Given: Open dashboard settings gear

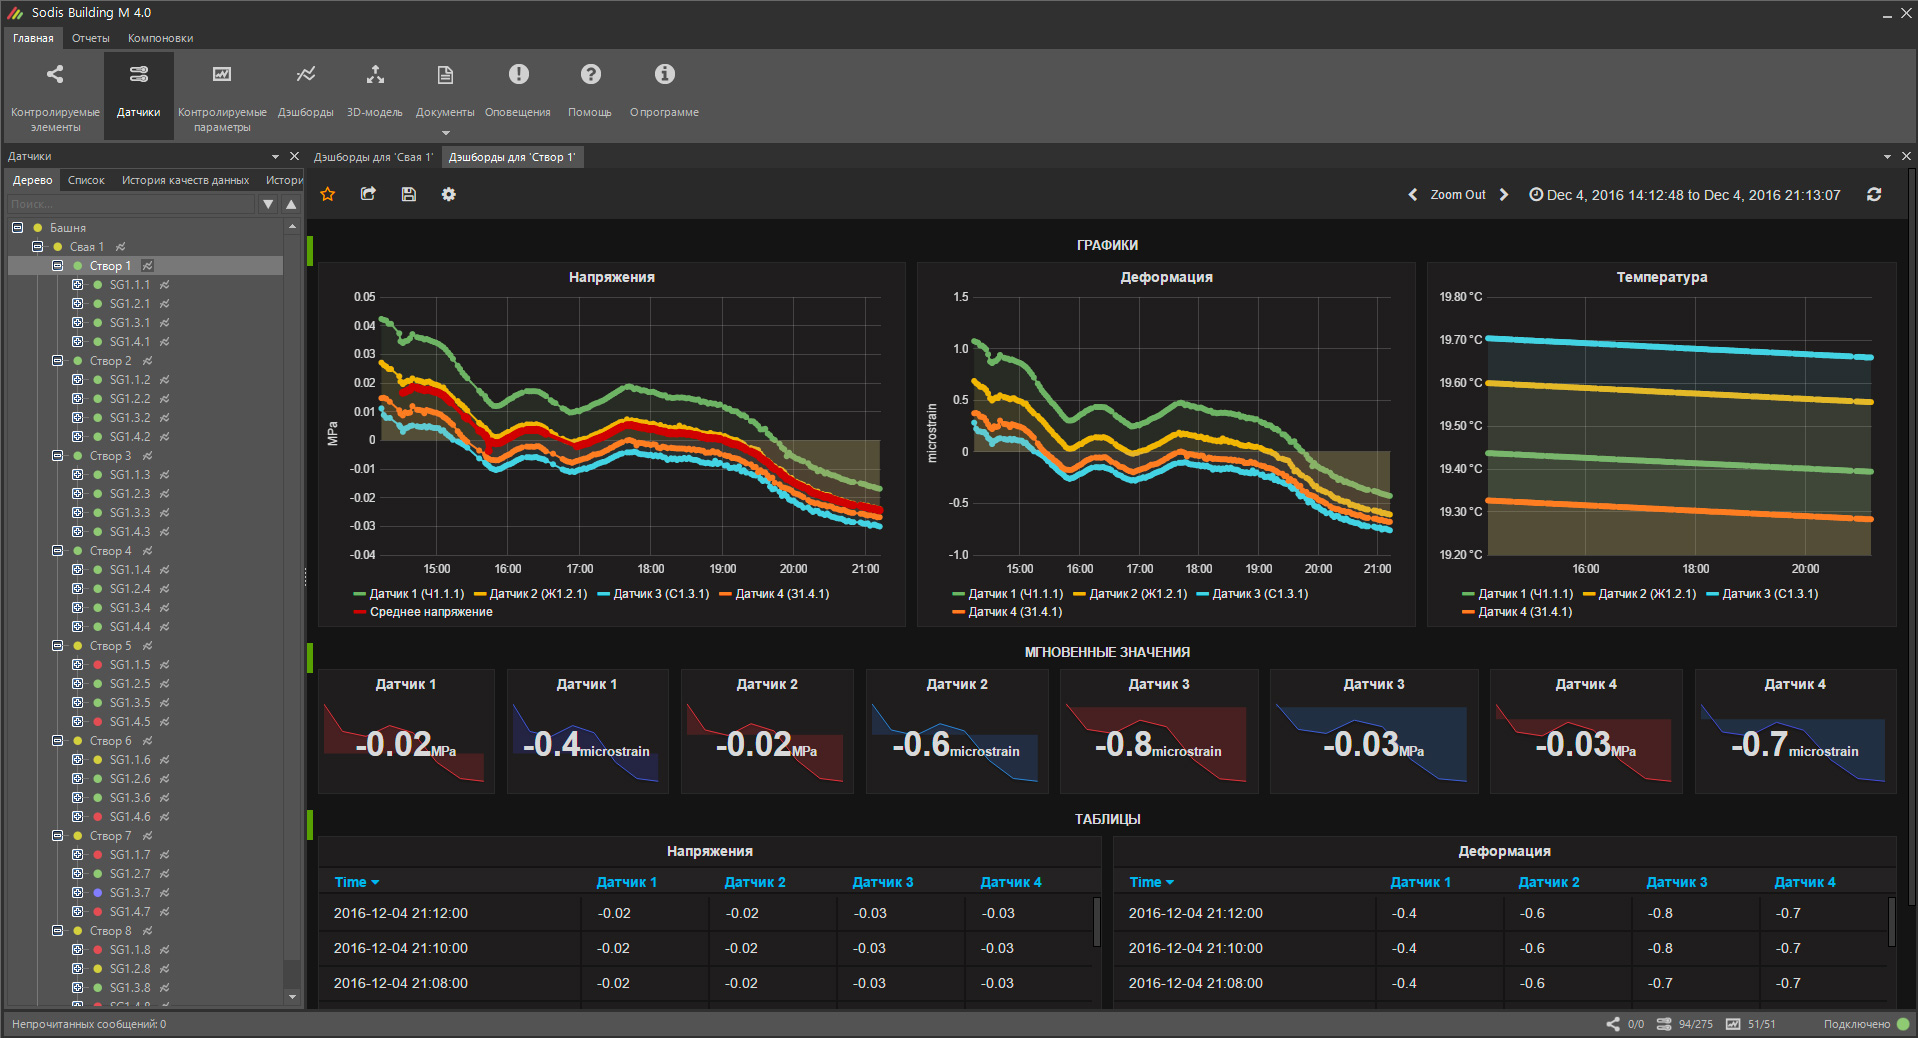Looking at the screenshot, I should click(449, 194).
